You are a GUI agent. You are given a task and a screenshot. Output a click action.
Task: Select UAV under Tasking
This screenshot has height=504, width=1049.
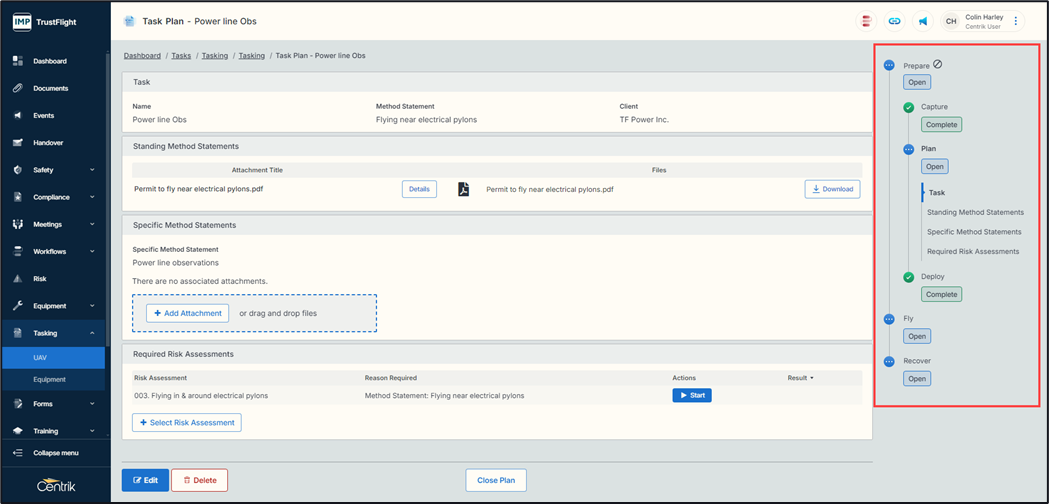(40, 357)
